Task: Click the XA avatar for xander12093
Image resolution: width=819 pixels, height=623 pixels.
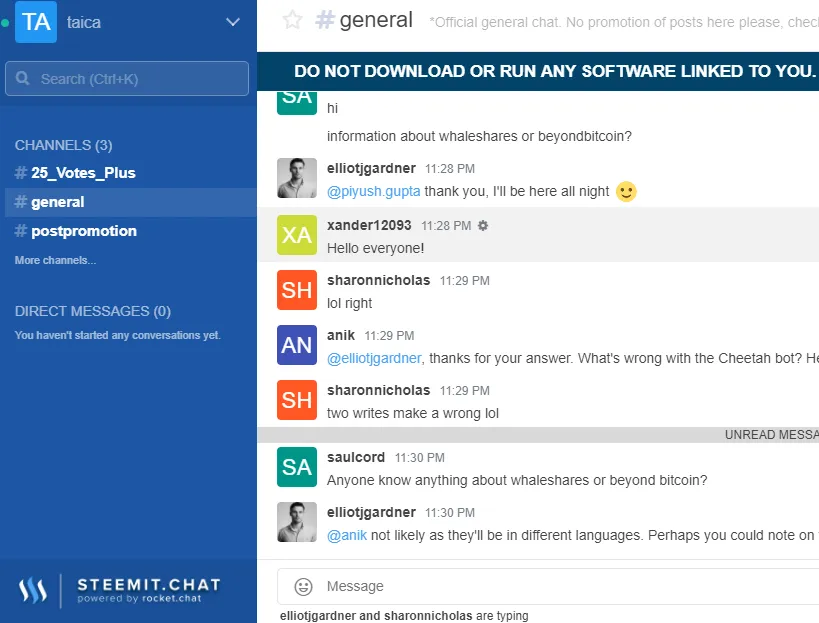Action: click(297, 235)
